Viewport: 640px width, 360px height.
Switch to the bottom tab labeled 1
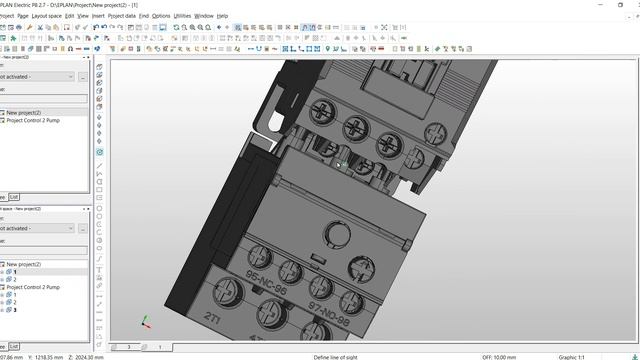[x=159, y=347]
